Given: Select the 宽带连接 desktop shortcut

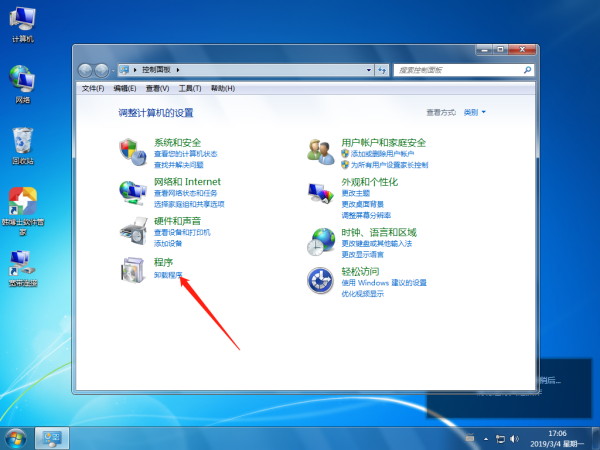Looking at the screenshot, I should click(x=23, y=268).
